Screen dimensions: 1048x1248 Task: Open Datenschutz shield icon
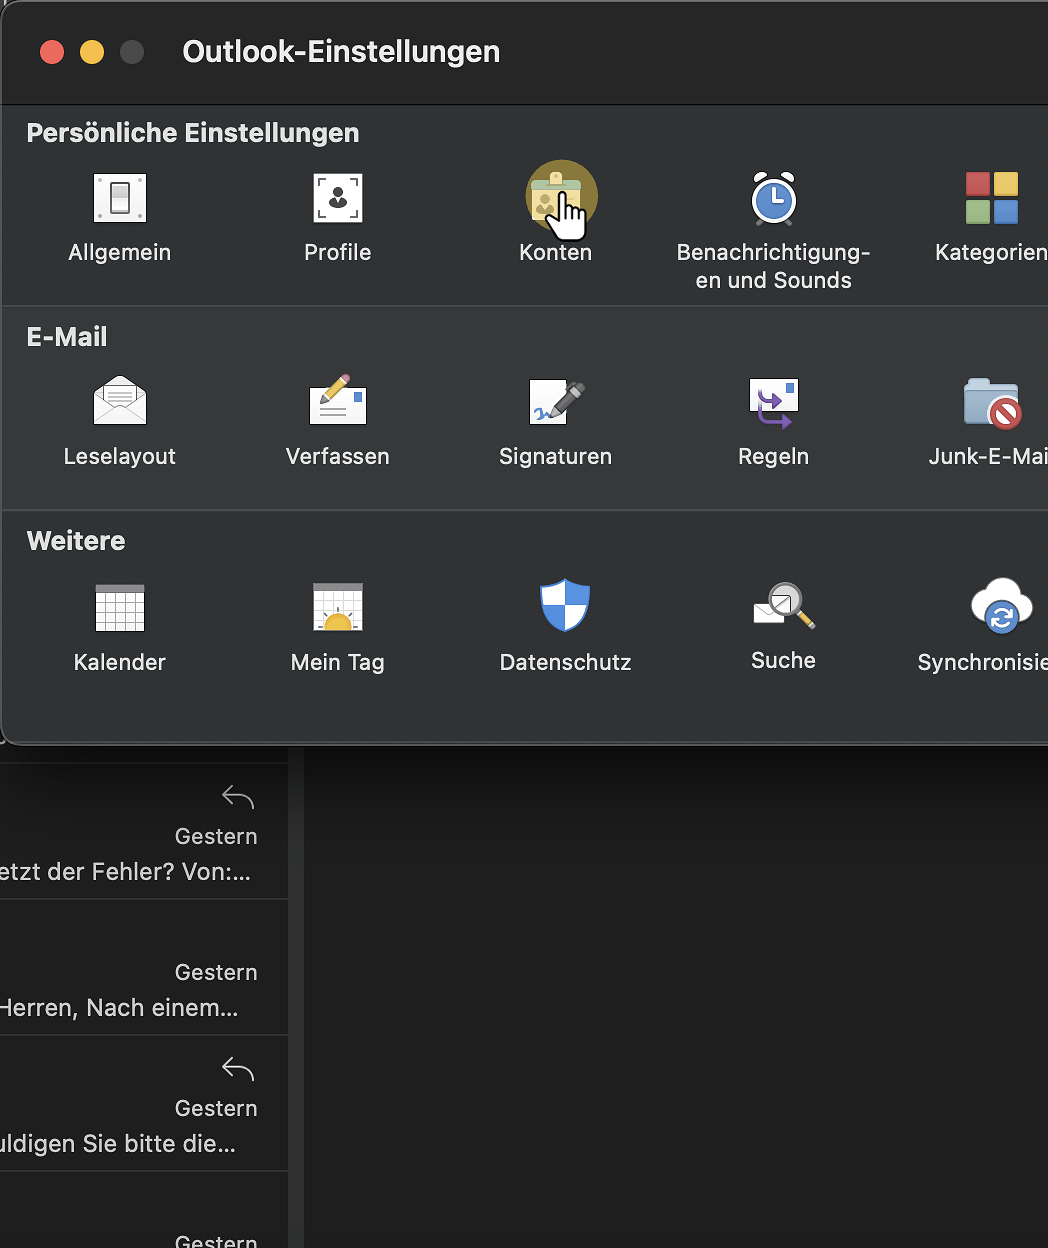pos(565,606)
